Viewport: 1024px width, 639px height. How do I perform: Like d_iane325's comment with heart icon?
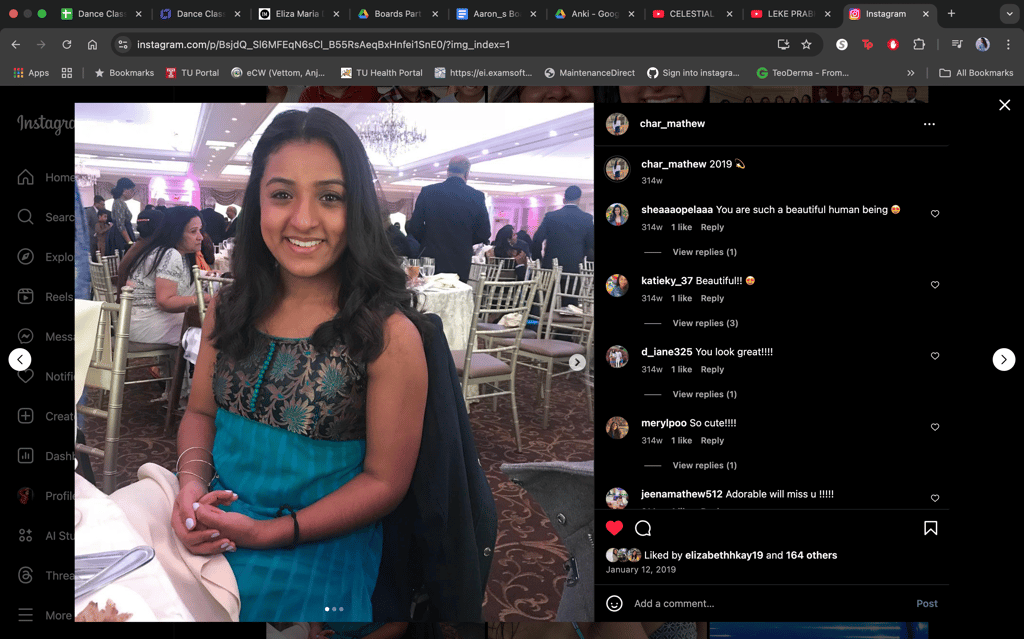935,356
